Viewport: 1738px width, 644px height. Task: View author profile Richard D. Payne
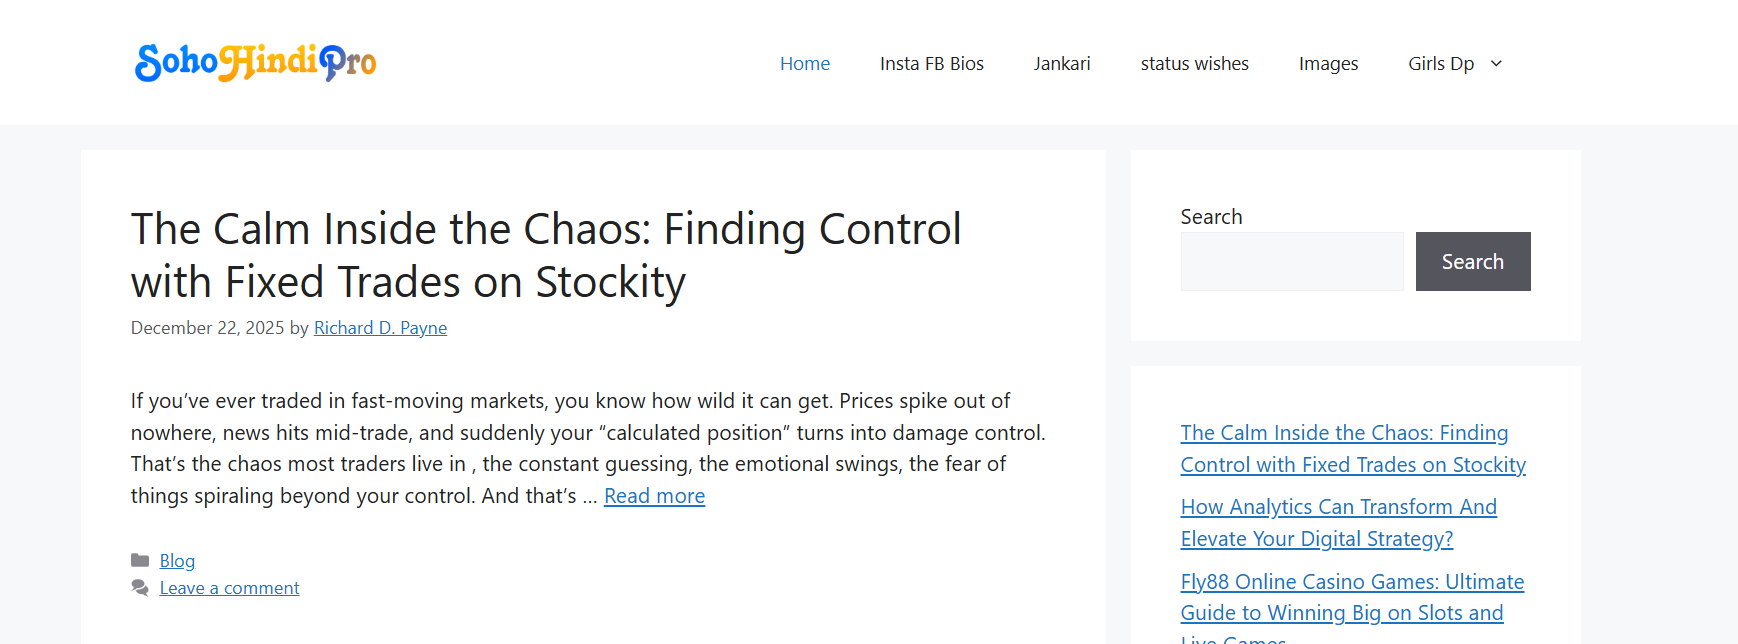click(380, 327)
